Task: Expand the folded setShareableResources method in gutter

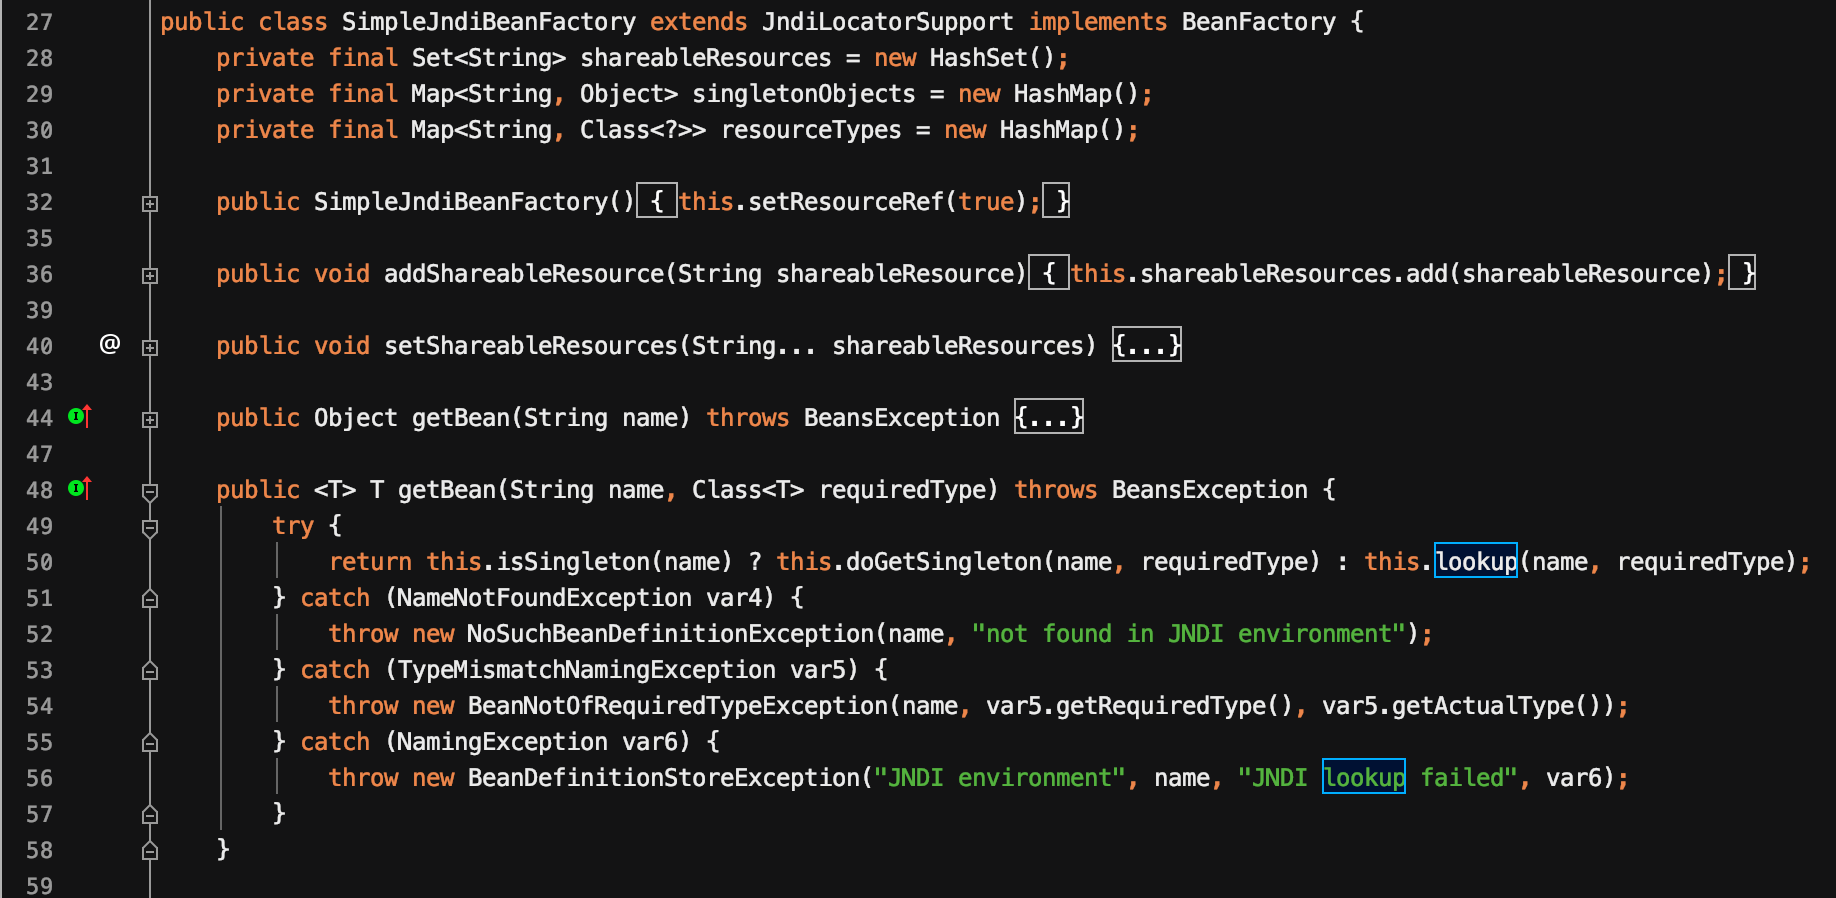Action: click(x=150, y=348)
